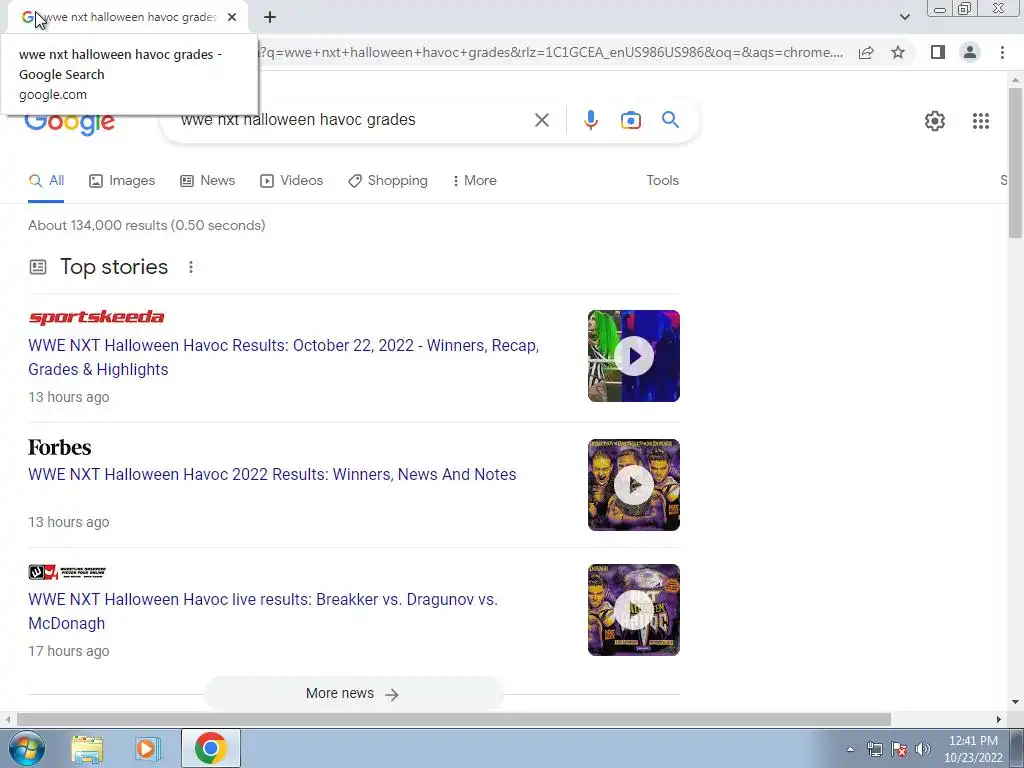Open Windows Explorer from the taskbar
This screenshot has height=768, width=1024.
click(87, 748)
